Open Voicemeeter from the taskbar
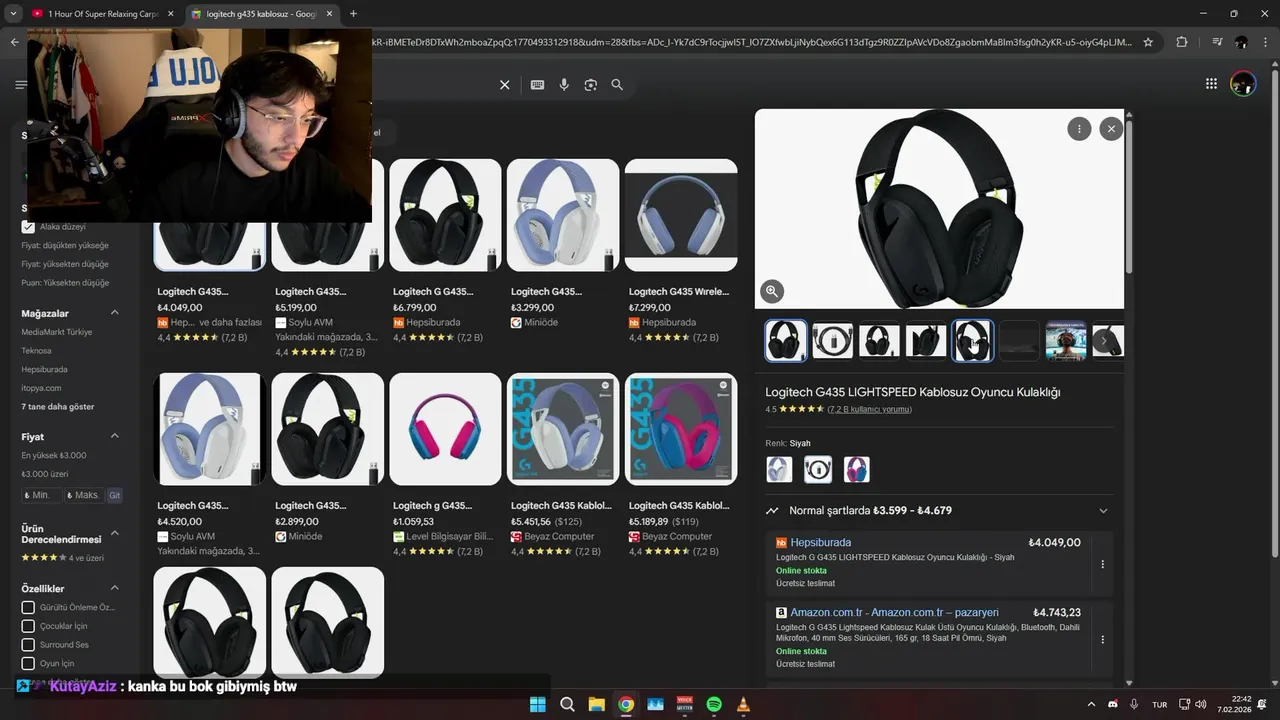The height and width of the screenshot is (720, 1280). click(x=685, y=704)
